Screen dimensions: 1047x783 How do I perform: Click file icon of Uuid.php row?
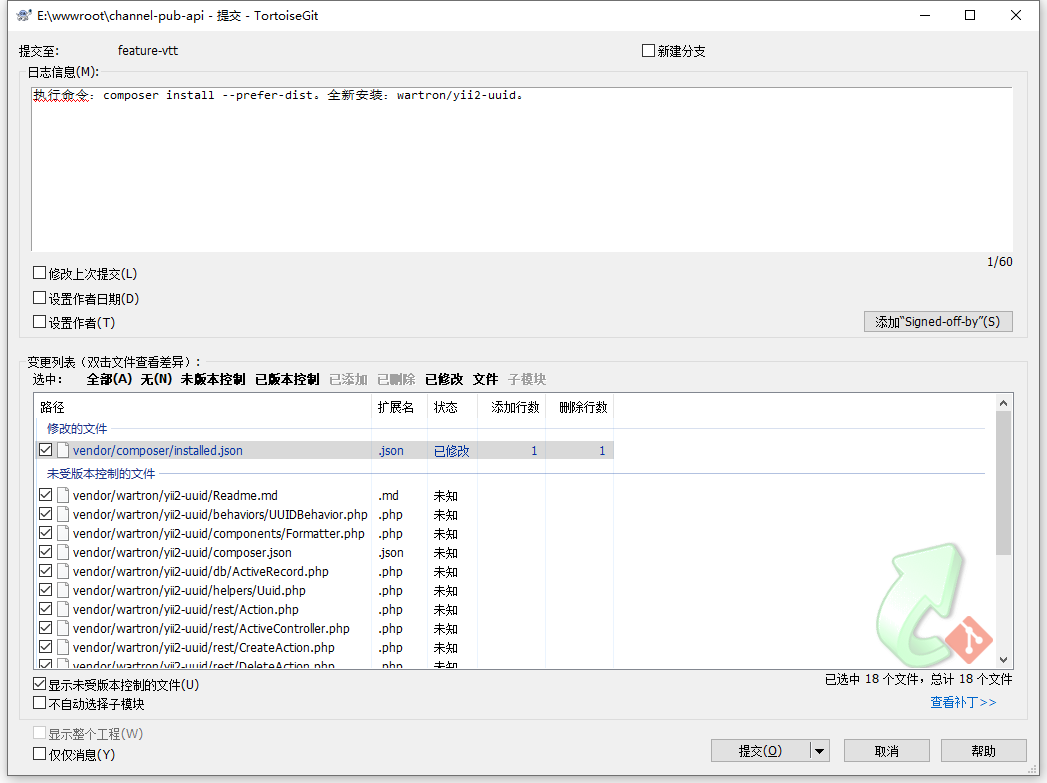[x=63, y=590]
